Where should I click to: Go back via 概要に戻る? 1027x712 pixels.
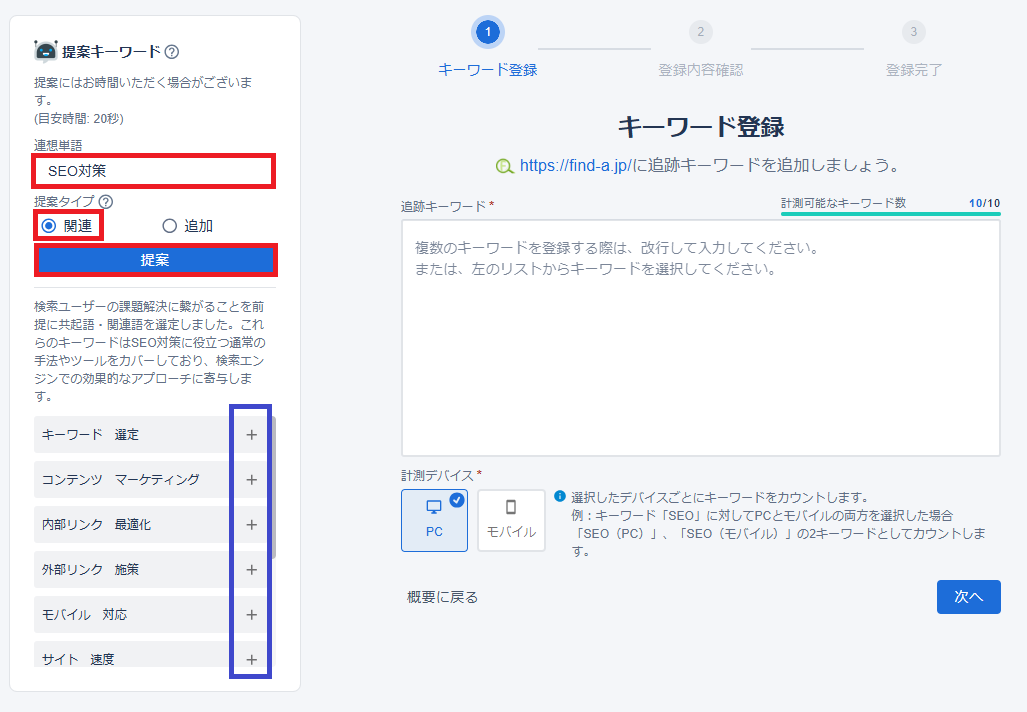(443, 597)
